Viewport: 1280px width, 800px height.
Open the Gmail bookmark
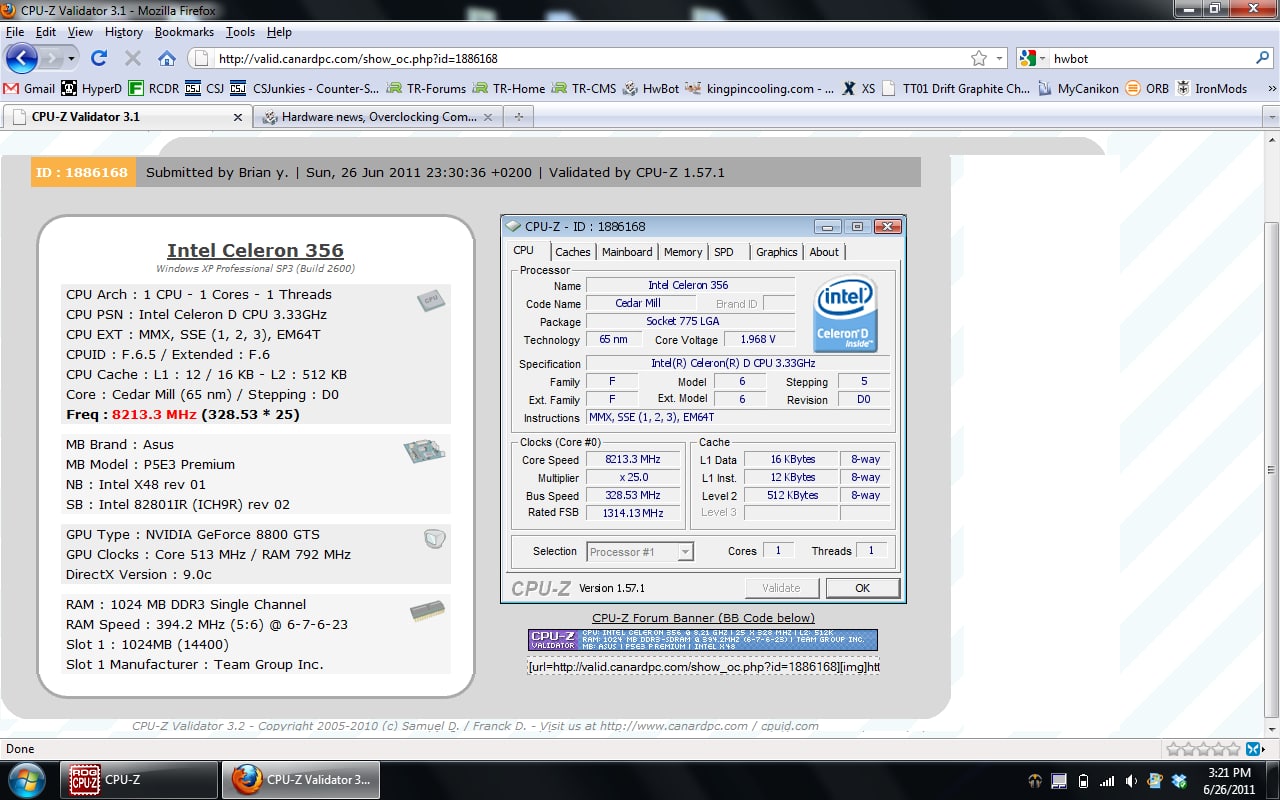click(29, 88)
